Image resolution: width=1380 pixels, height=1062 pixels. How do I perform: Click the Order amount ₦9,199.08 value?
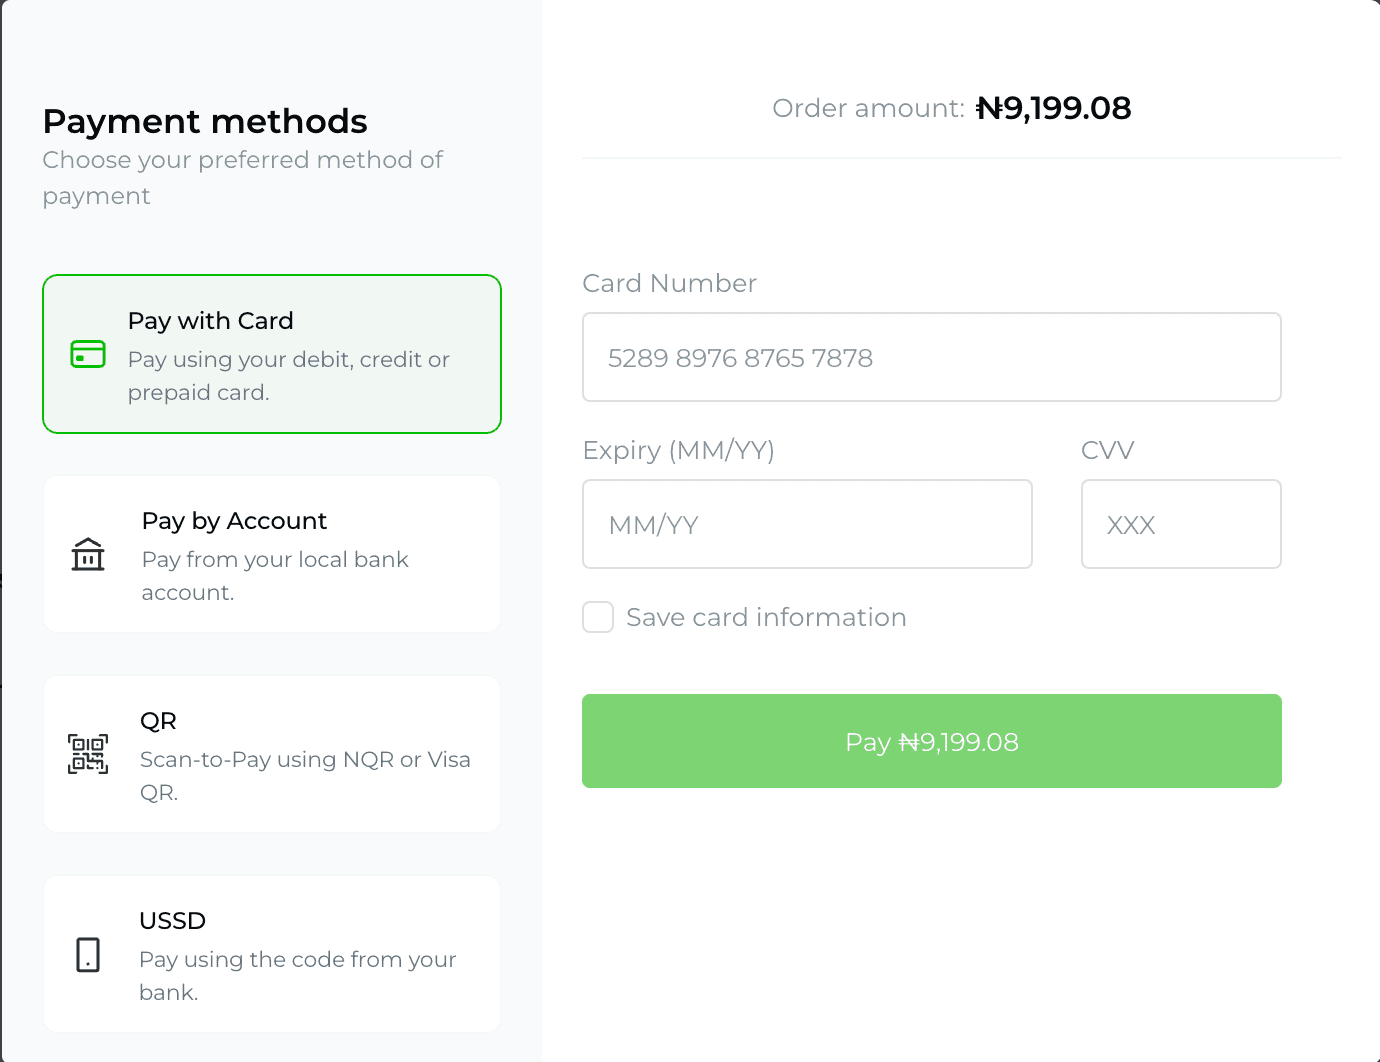pos(1053,108)
